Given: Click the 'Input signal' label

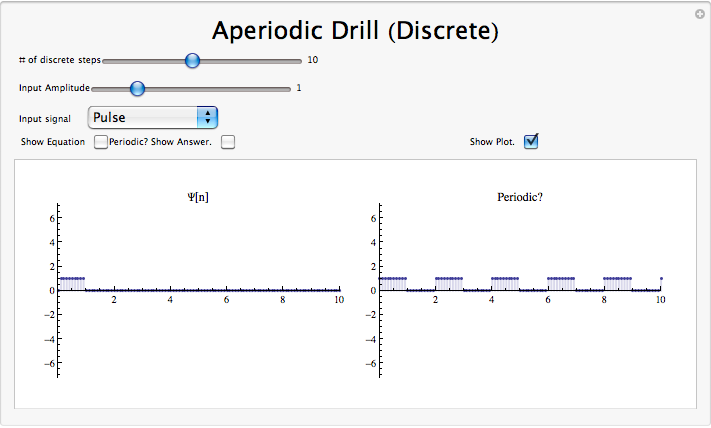Looking at the screenshot, I should (45, 118).
